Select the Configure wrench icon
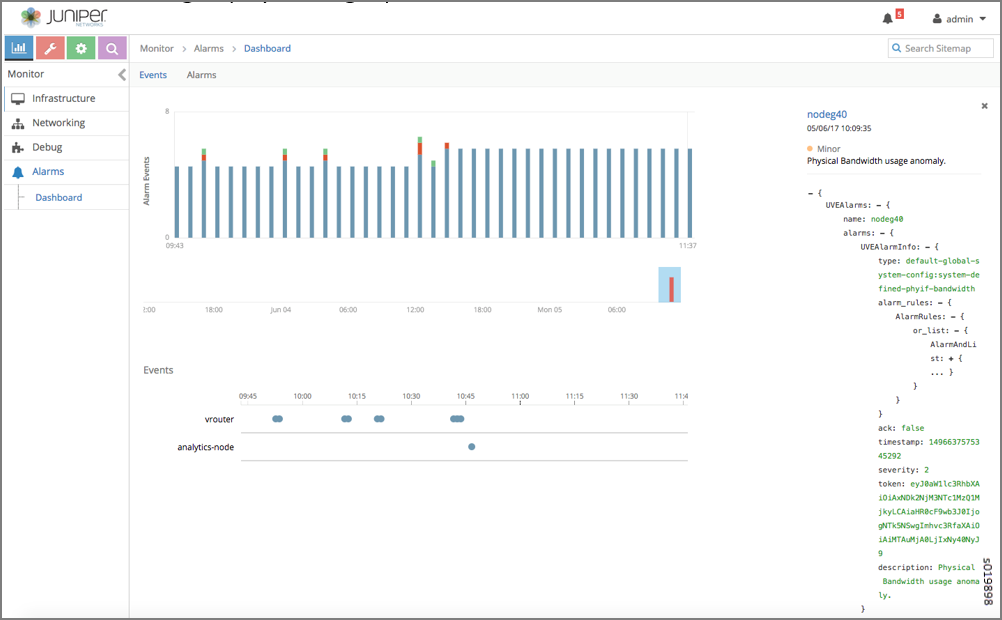The height and width of the screenshot is (620, 1002). 50,48
